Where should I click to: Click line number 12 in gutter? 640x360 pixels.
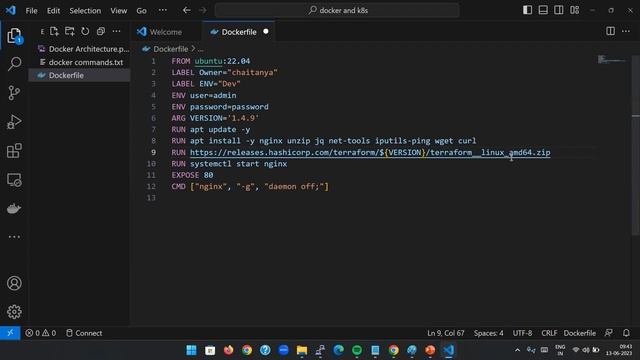click(151, 186)
